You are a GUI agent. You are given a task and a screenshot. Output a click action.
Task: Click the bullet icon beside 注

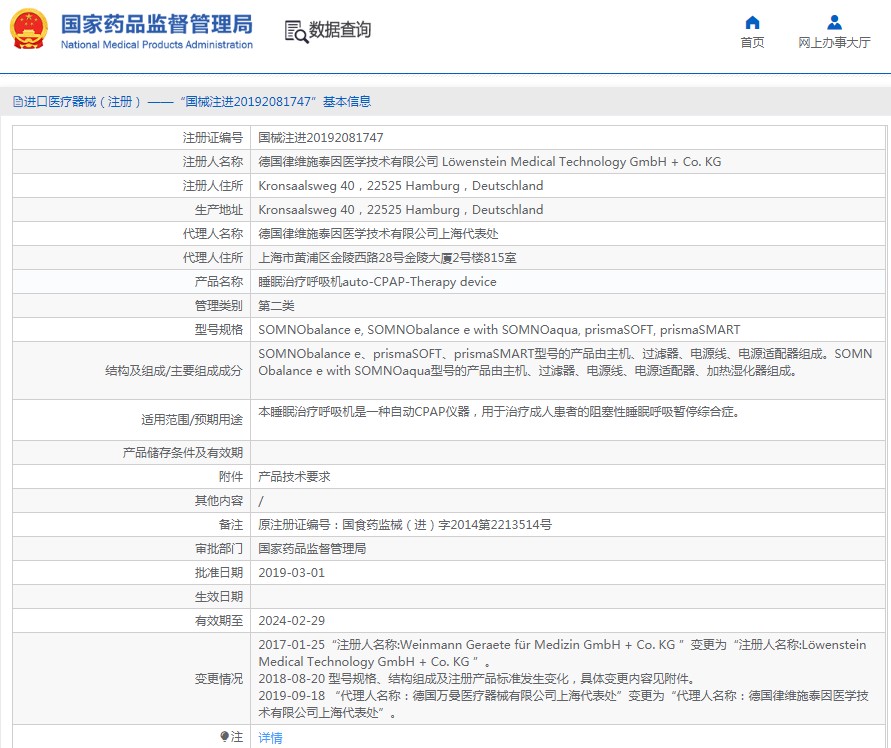224,737
